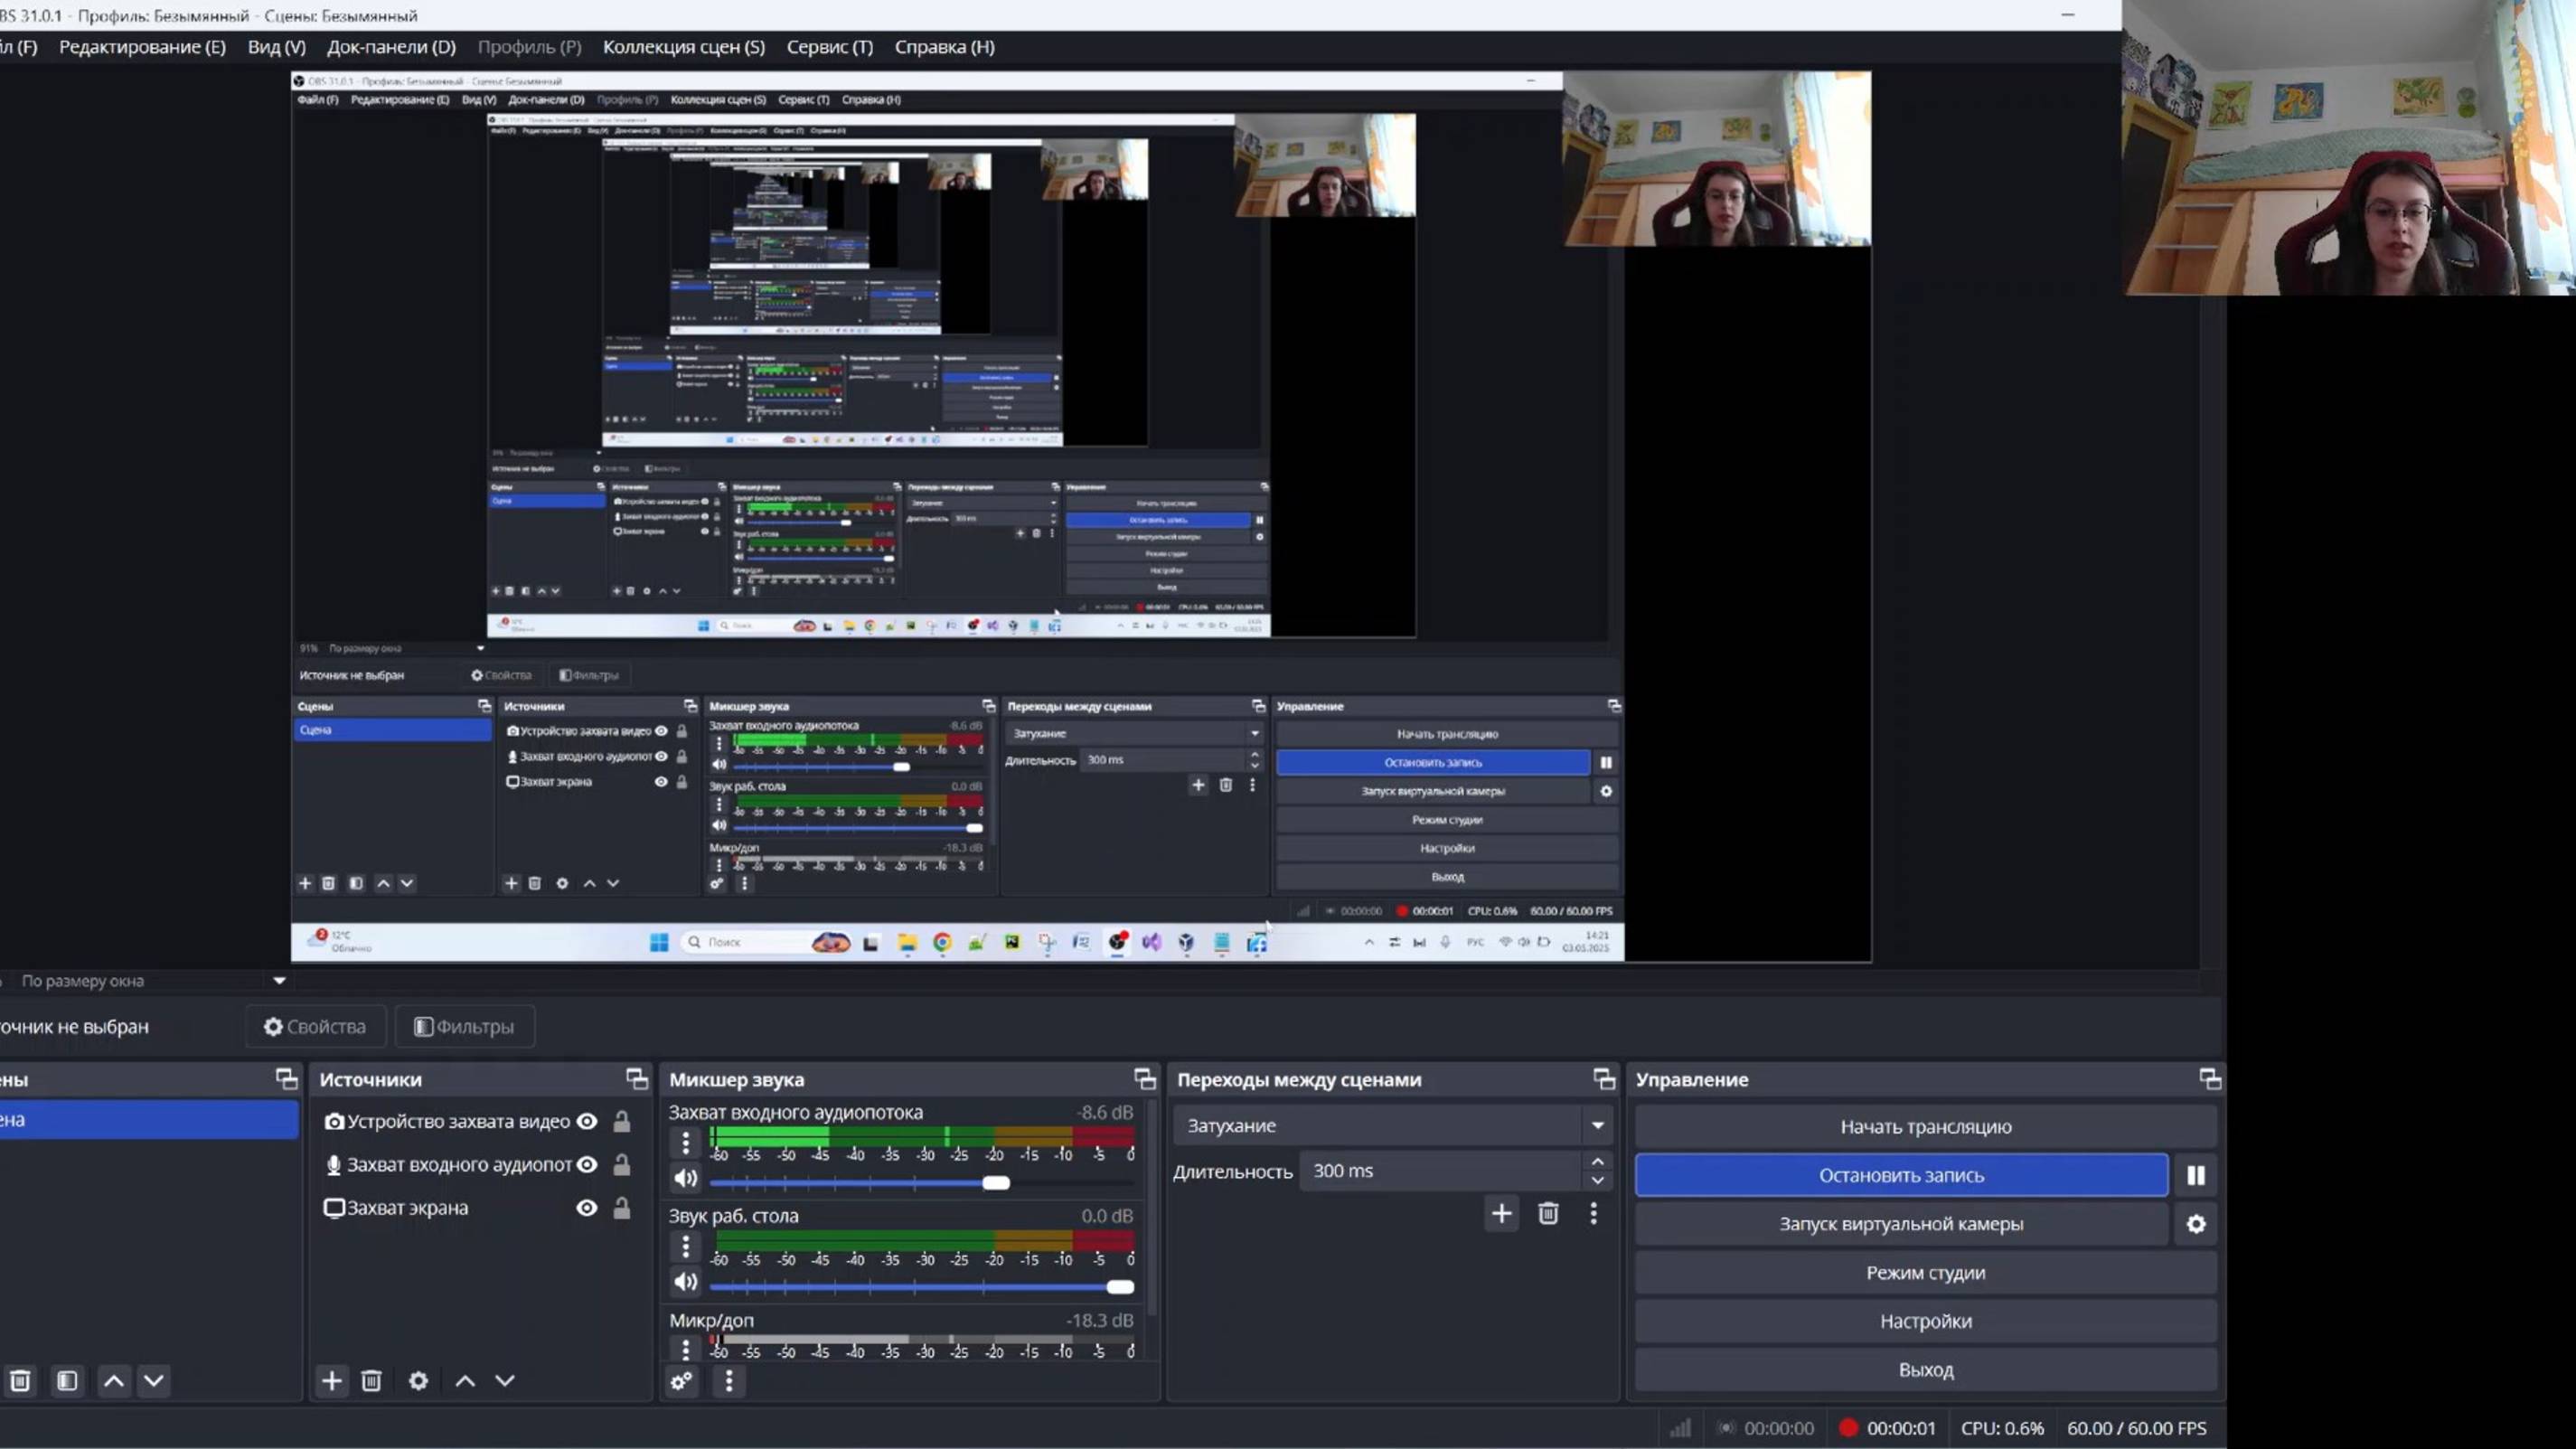Add a scene transition with plus icon
This screenshot has width=2576, height=1449.
point(1501,1214)
